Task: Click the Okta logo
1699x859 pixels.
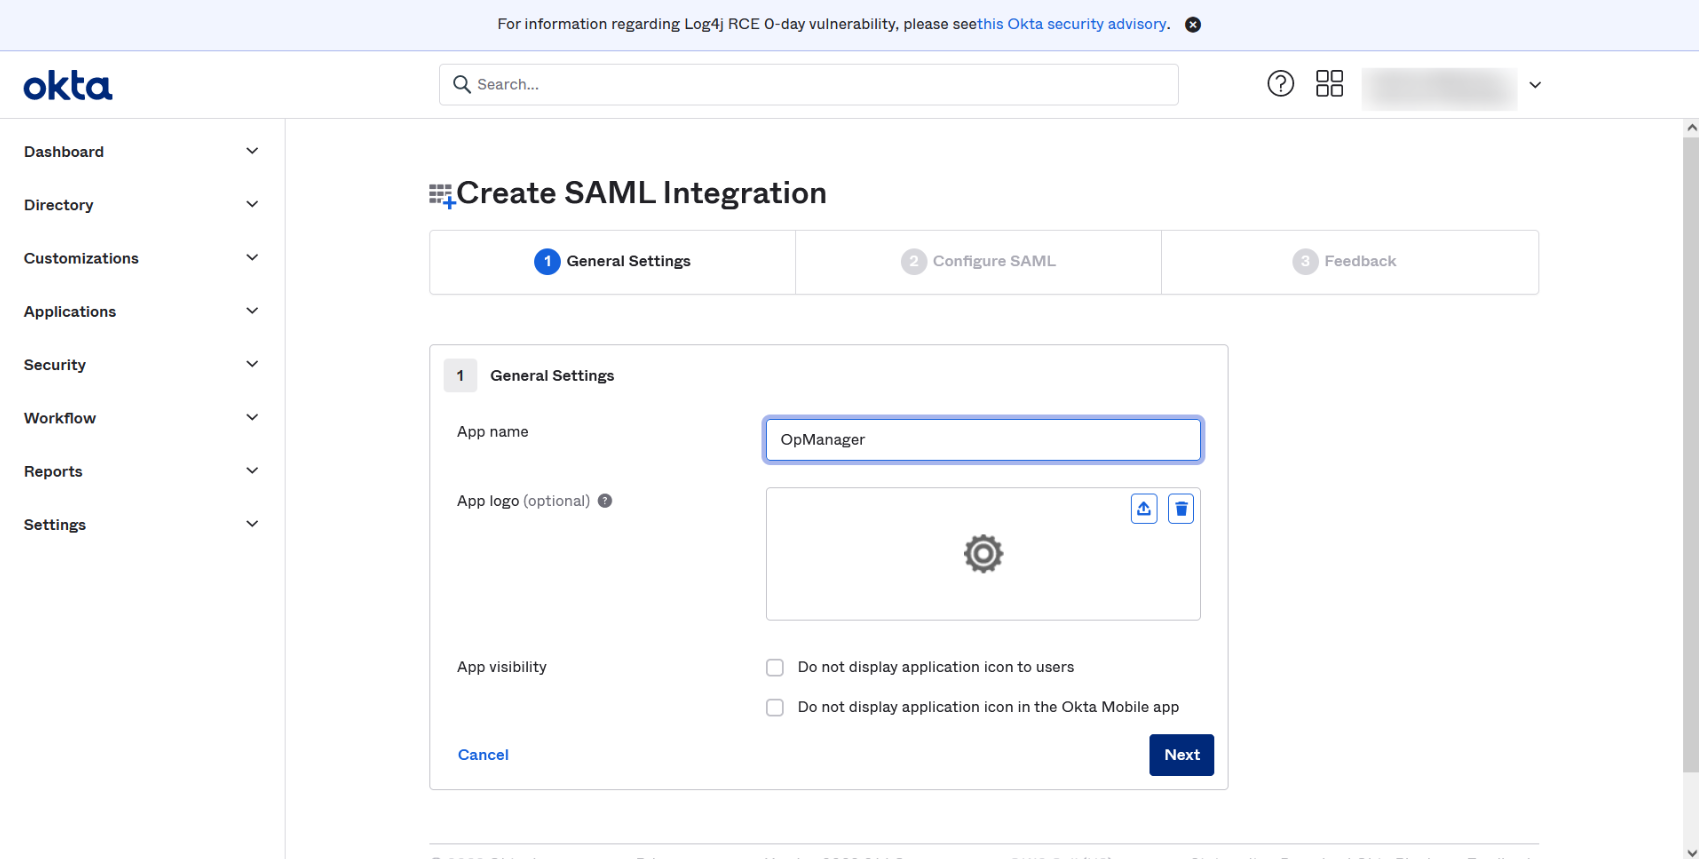Action: 68,86
